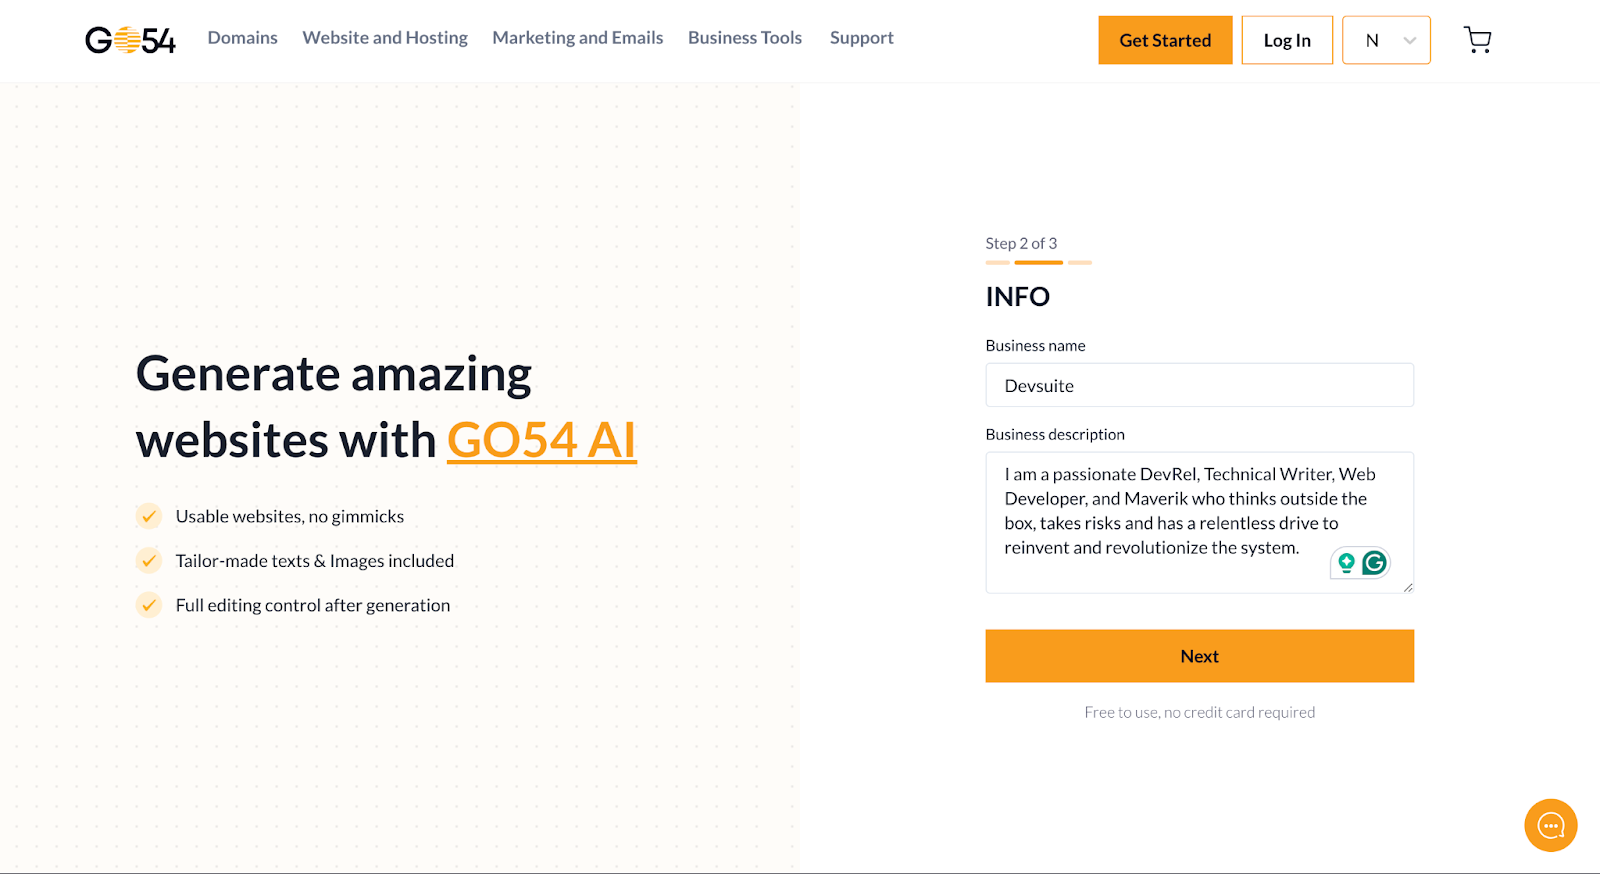Click the green Grammarly G icon
Screen dimensions: 1600x874
coord(1375,563)
